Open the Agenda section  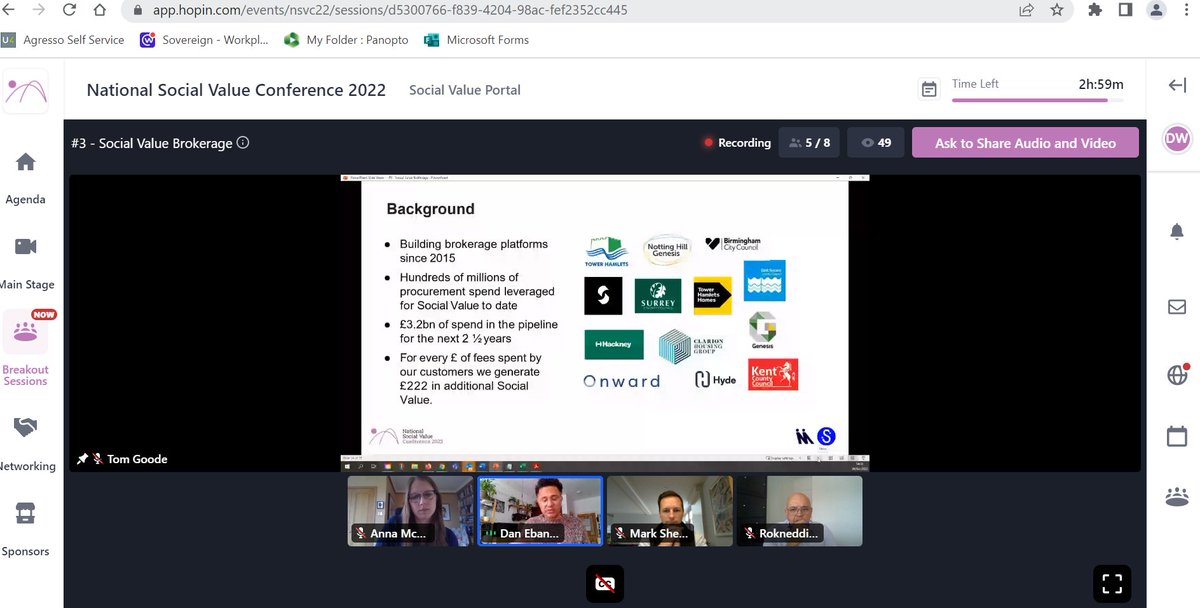[x=26, y=178]
